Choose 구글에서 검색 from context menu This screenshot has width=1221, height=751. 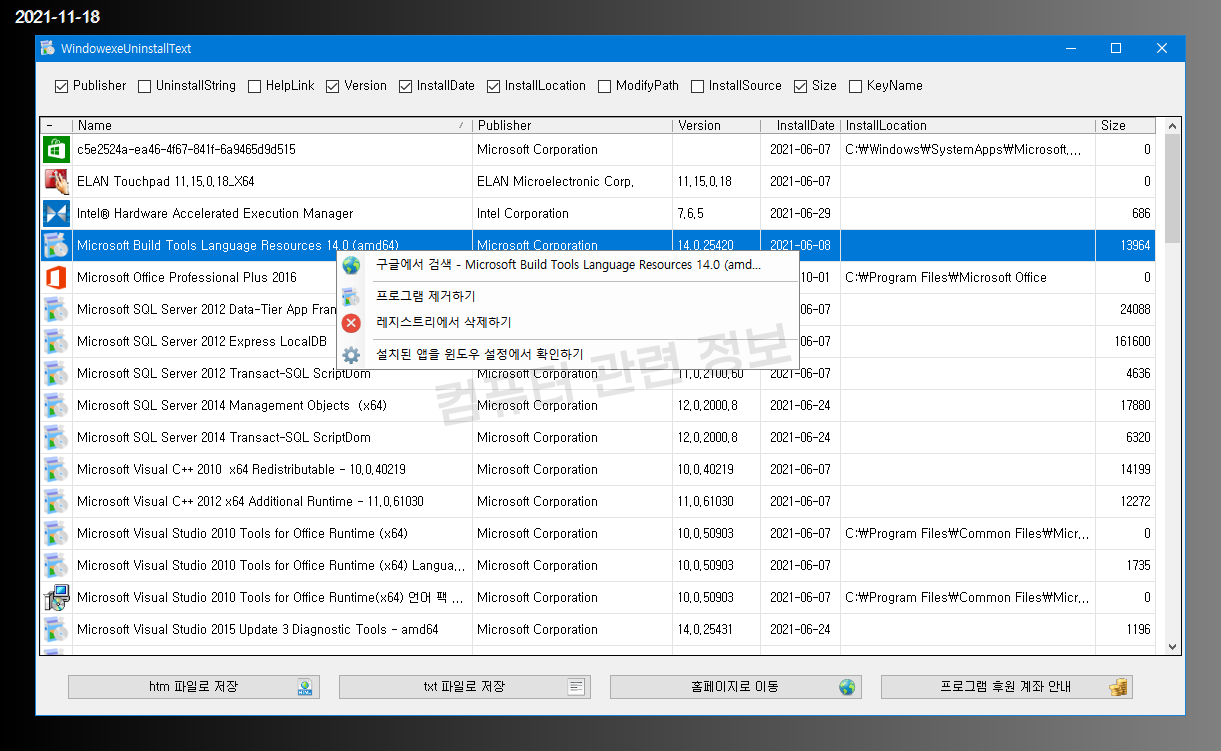(x=568, y=265)
